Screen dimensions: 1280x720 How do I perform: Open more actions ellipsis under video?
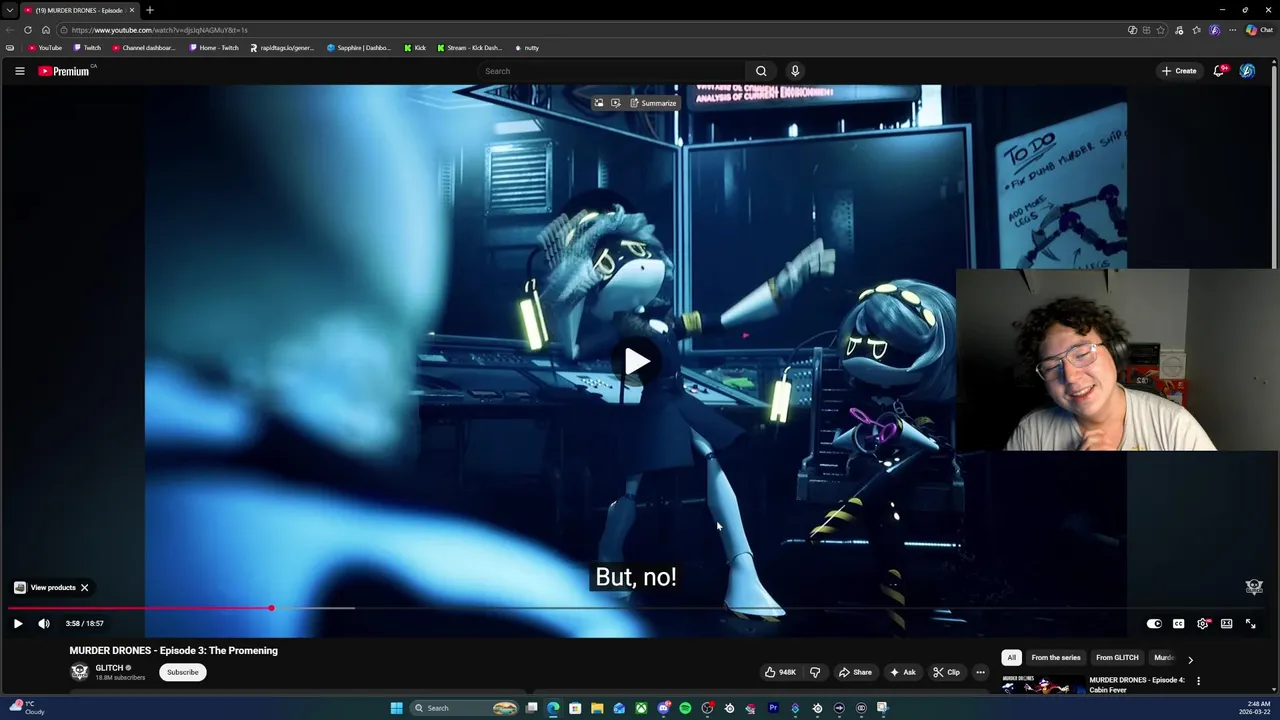click(980, 672)
